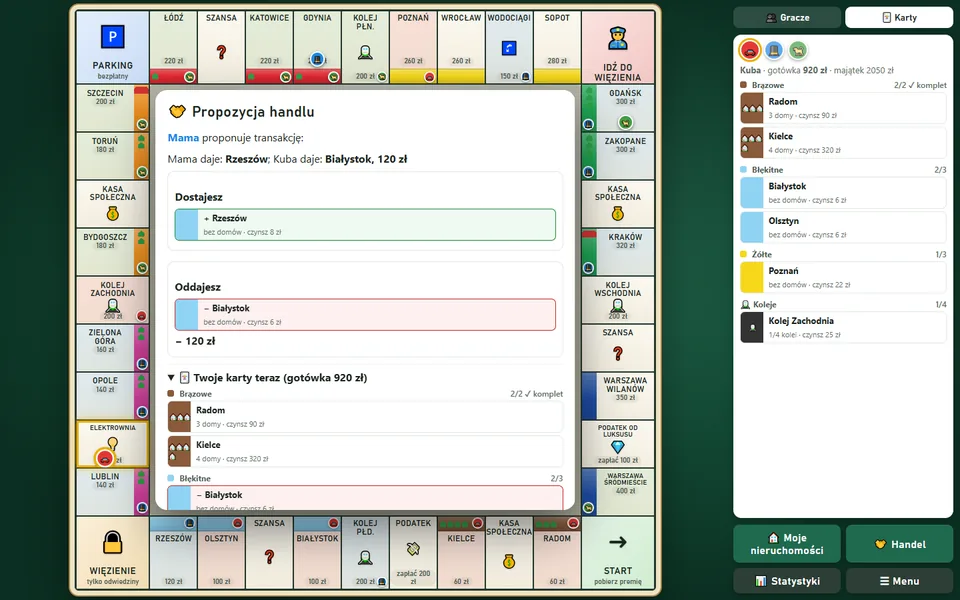Click the blue Parking P icon
960x600 pixels.
(113, 37)
